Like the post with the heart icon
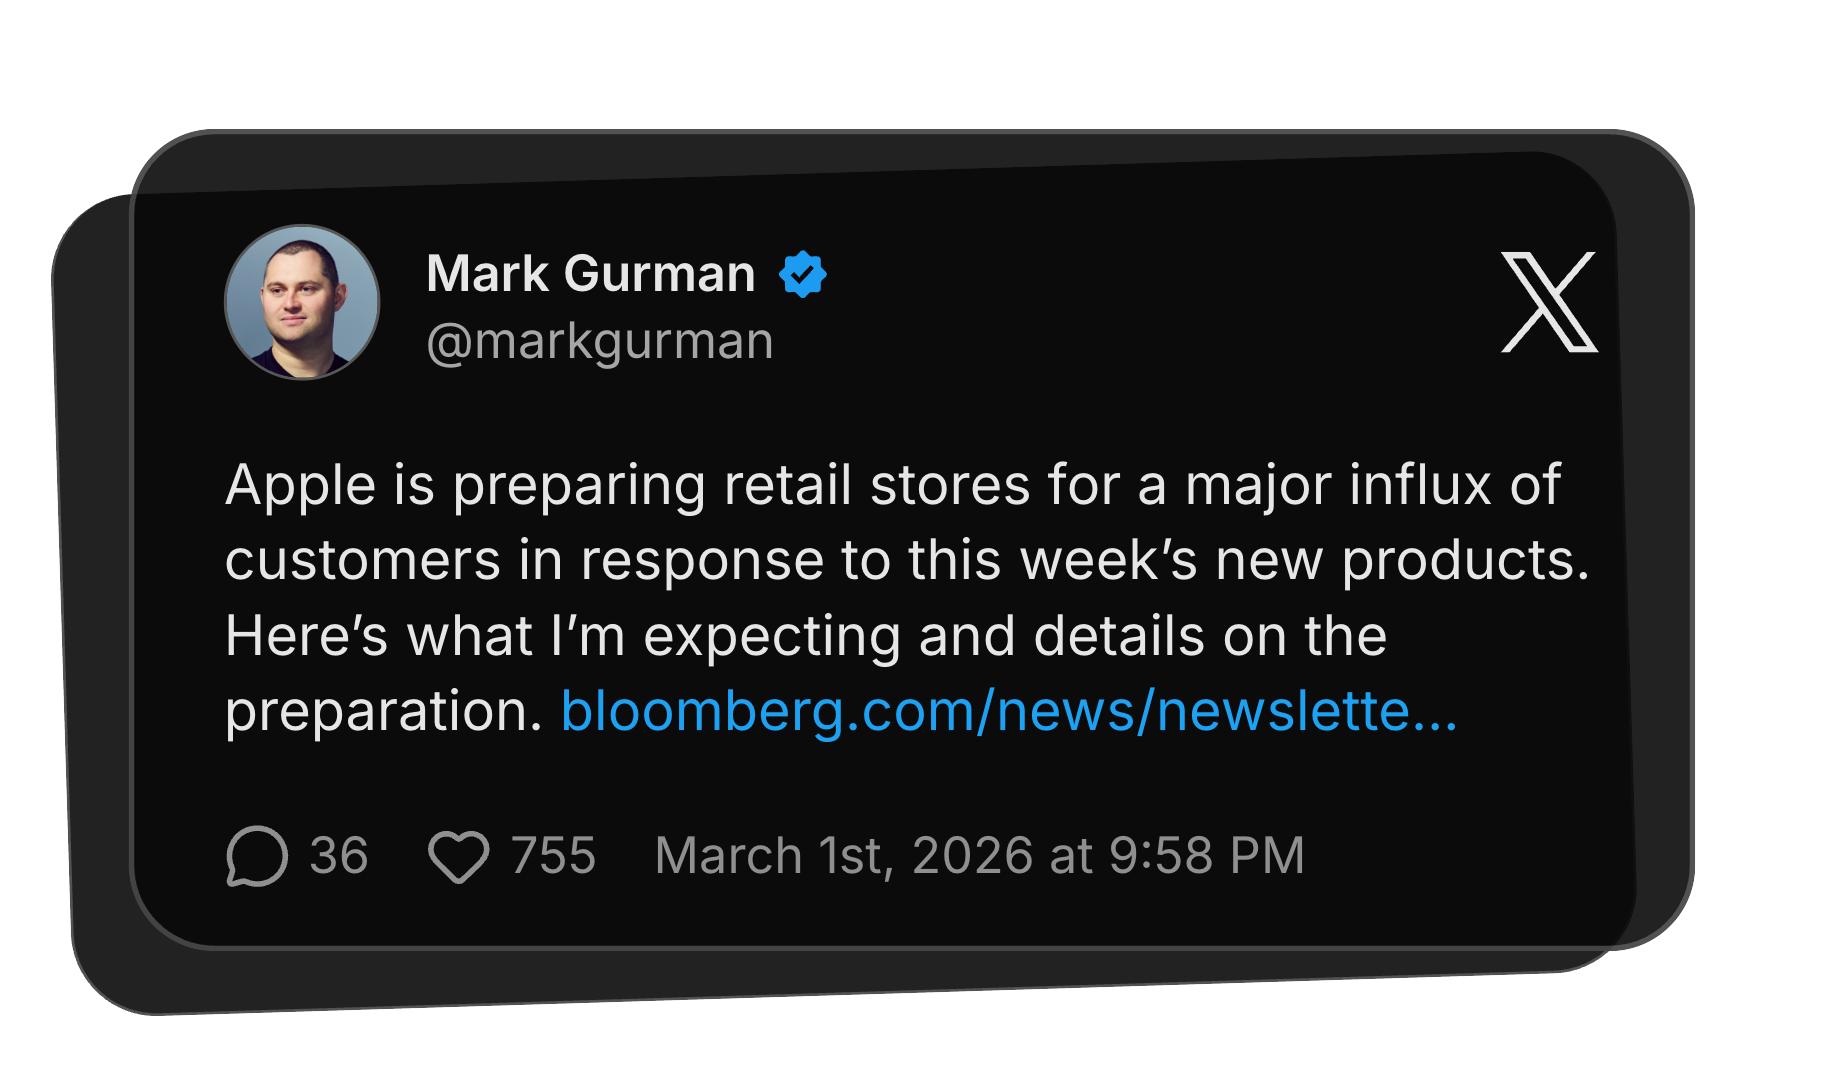The image size is (1824, 1080). (x=458, y=857)
